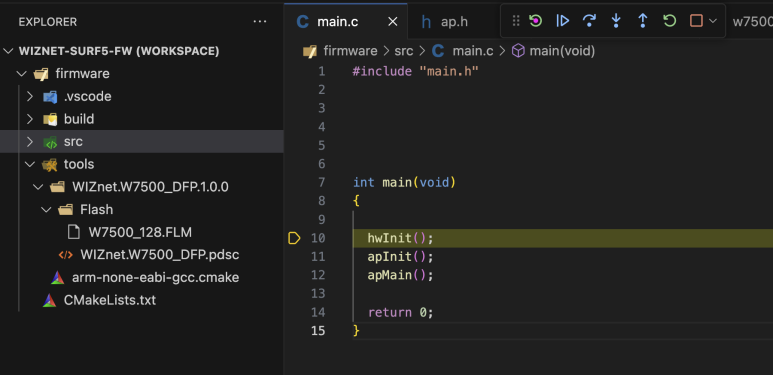
Task: Expand the src folder chevron
Action: 30,142
